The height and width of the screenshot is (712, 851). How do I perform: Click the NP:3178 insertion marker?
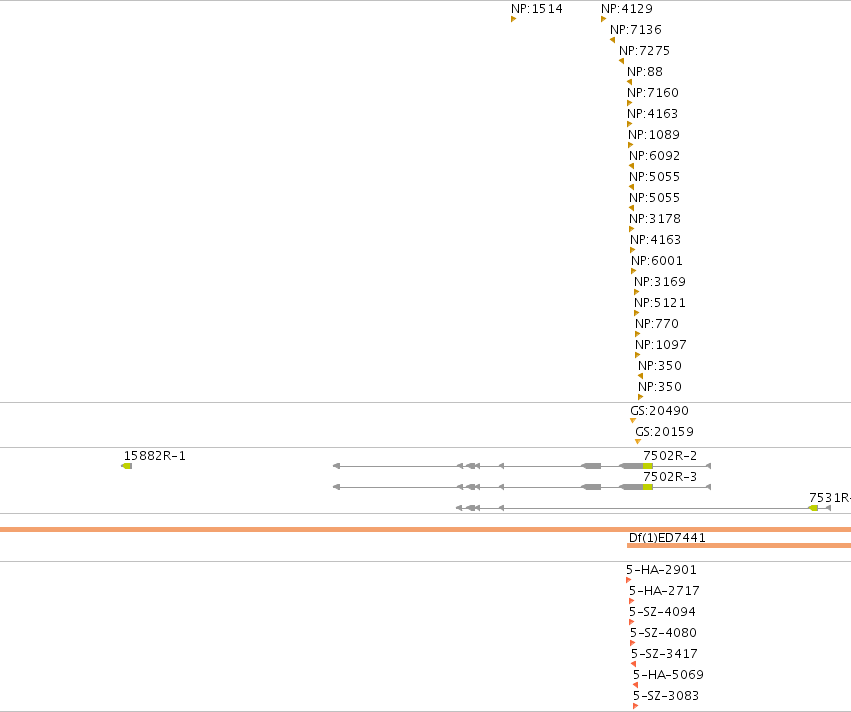(x=631, y=229)
